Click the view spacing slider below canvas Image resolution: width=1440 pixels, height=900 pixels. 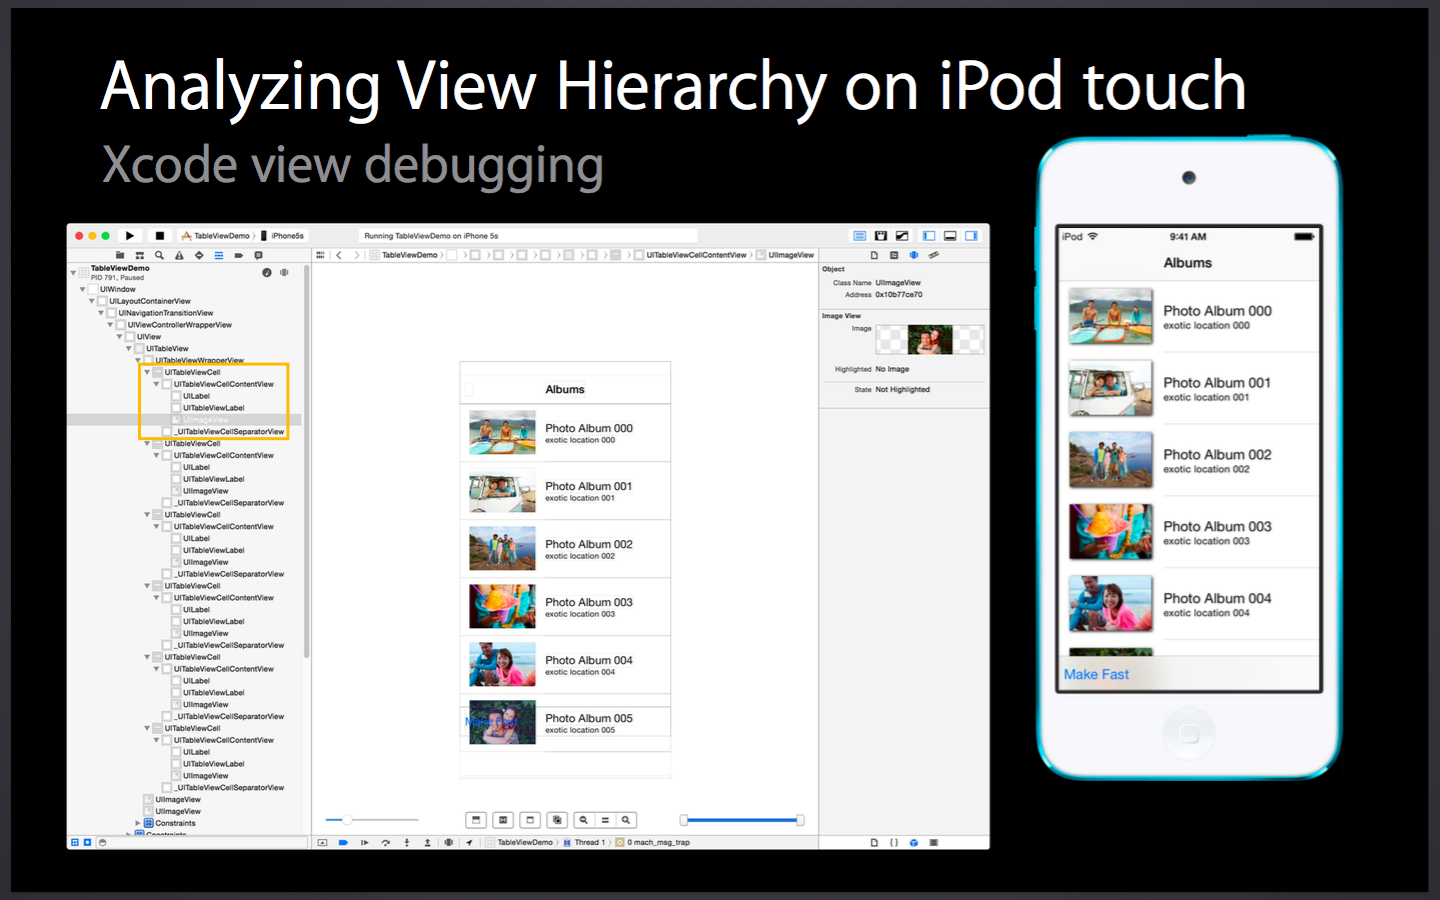click(372, 820)
